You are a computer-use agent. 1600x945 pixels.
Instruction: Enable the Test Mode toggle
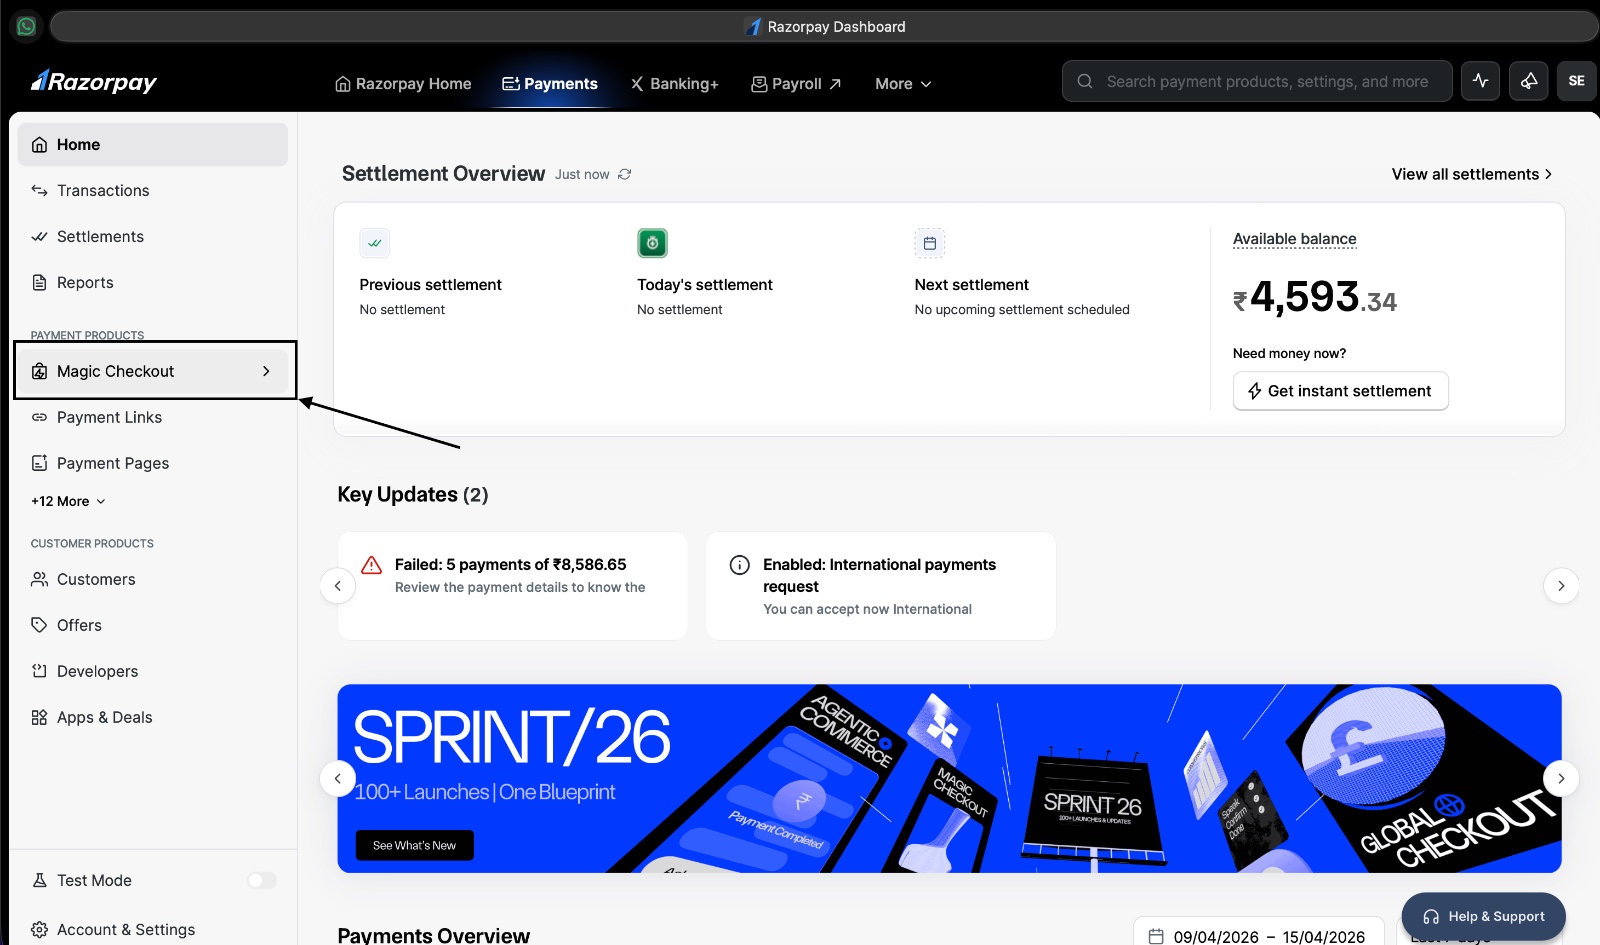[x=261, y=880]
